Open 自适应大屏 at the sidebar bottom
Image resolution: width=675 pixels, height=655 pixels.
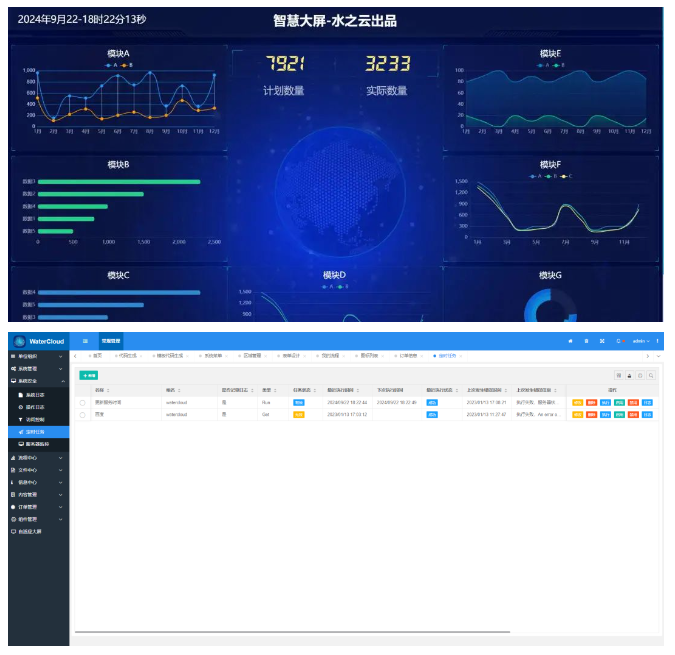(38, 531)
